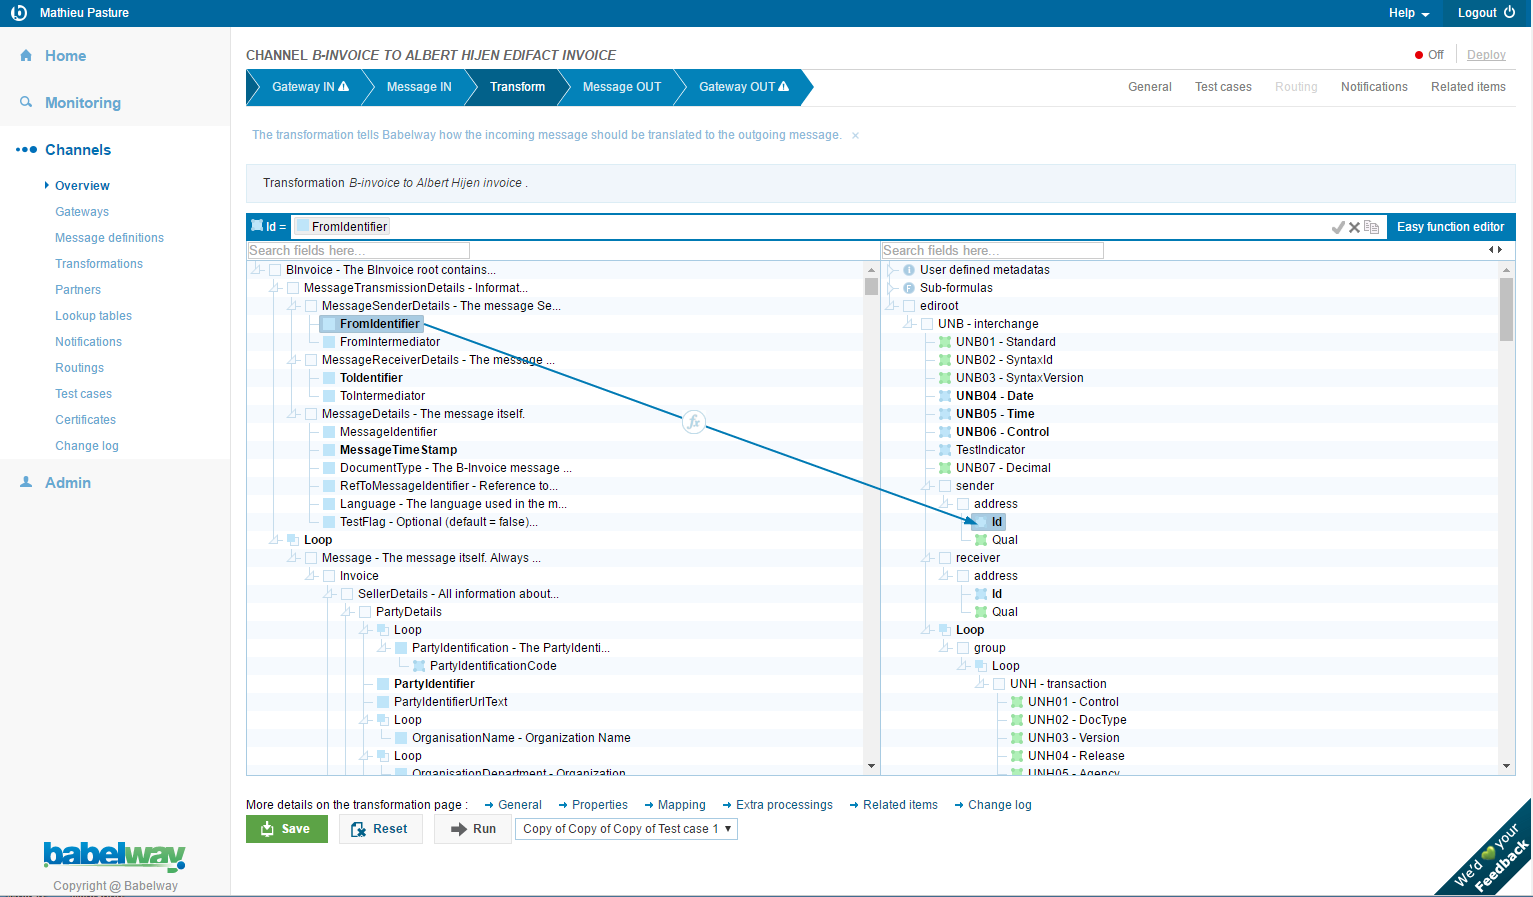The width and height of the screenshot is (1533, 897).
Task: Click the PartyIdentificationCode field icon
Action: pos(419,666)
